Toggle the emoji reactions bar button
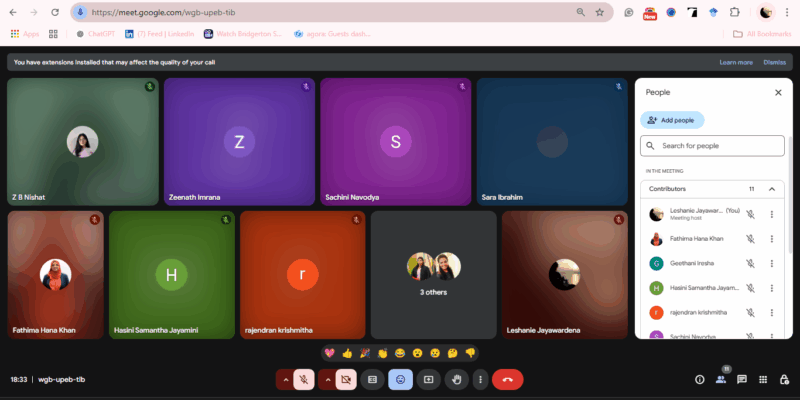Image resolution: width=800 pixels, height=400 pixels. (x=400, y=379)
